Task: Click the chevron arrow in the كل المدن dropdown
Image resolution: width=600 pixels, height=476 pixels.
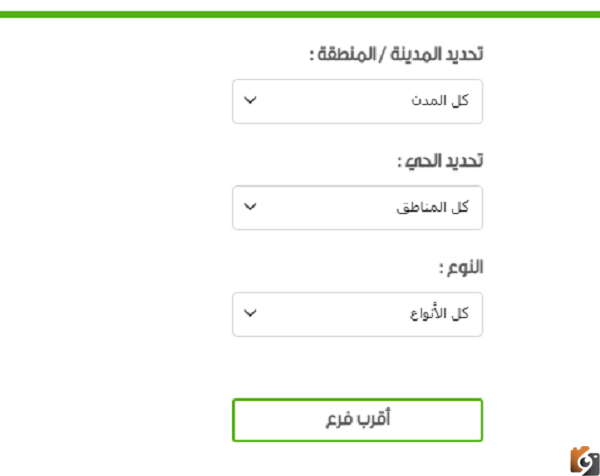Action: 250,100
